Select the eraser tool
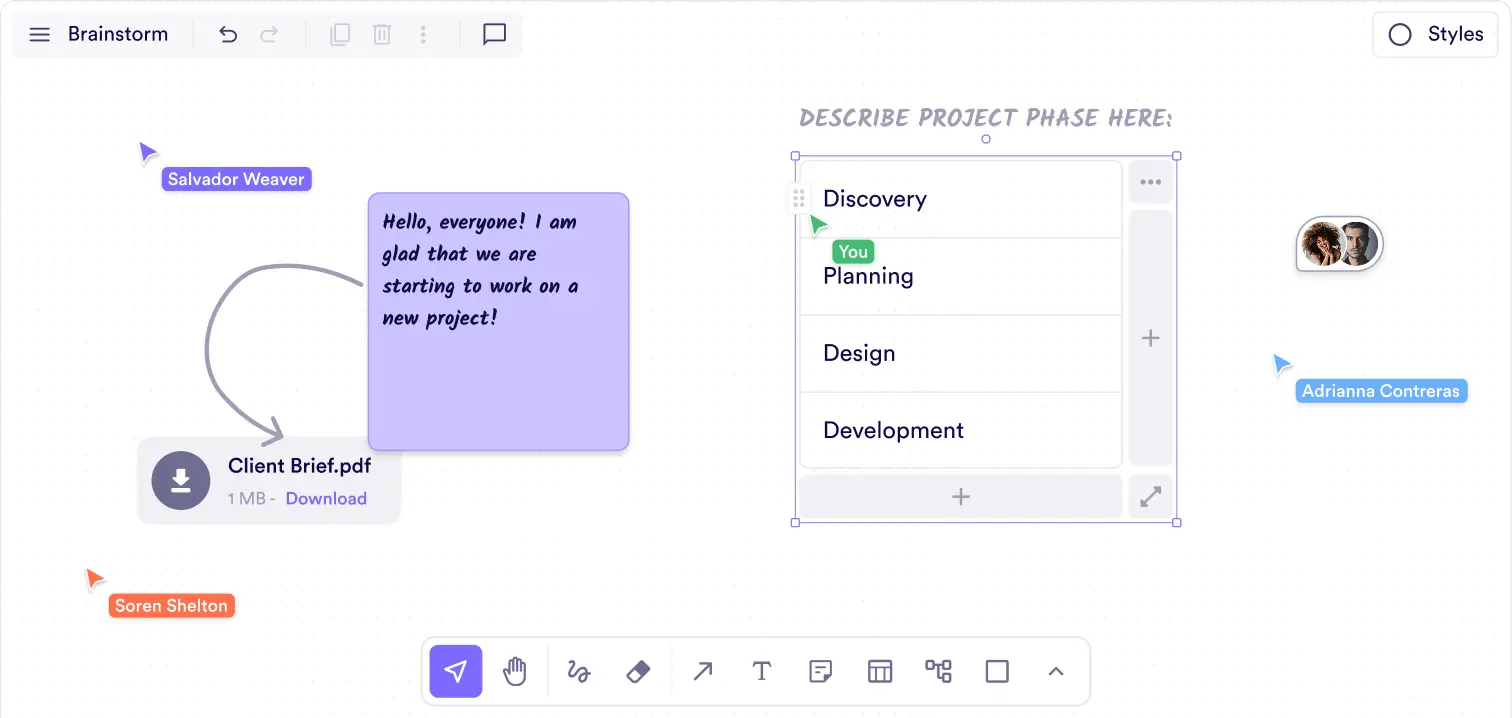 (x=638, y=671)
